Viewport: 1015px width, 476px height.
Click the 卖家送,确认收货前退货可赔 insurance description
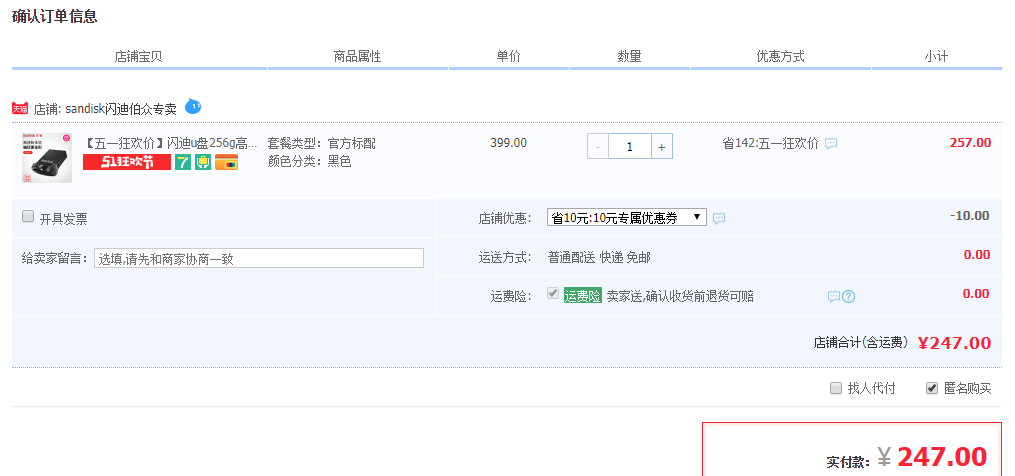pyautogui.click(x=680, y=297)
